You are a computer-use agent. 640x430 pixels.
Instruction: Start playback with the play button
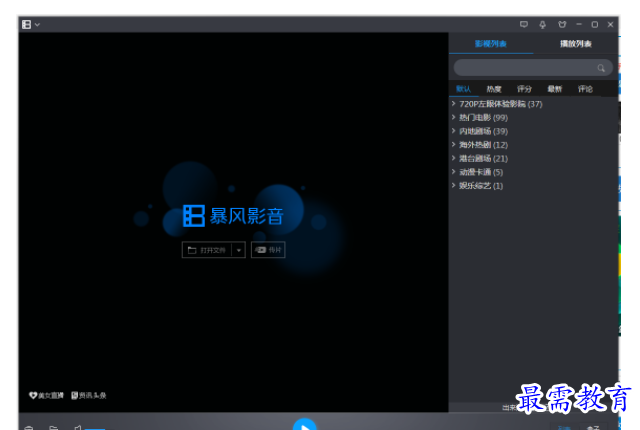304,425
